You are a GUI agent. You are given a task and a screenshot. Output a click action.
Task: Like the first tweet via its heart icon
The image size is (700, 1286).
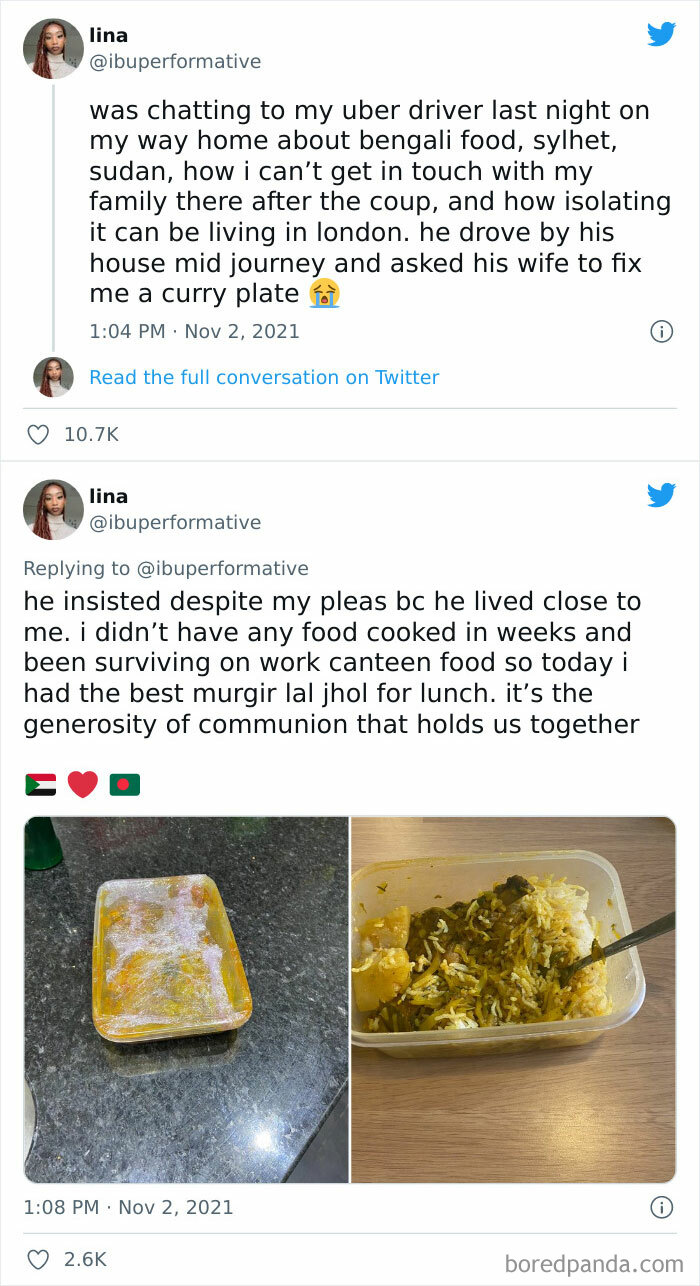[38, 432]
